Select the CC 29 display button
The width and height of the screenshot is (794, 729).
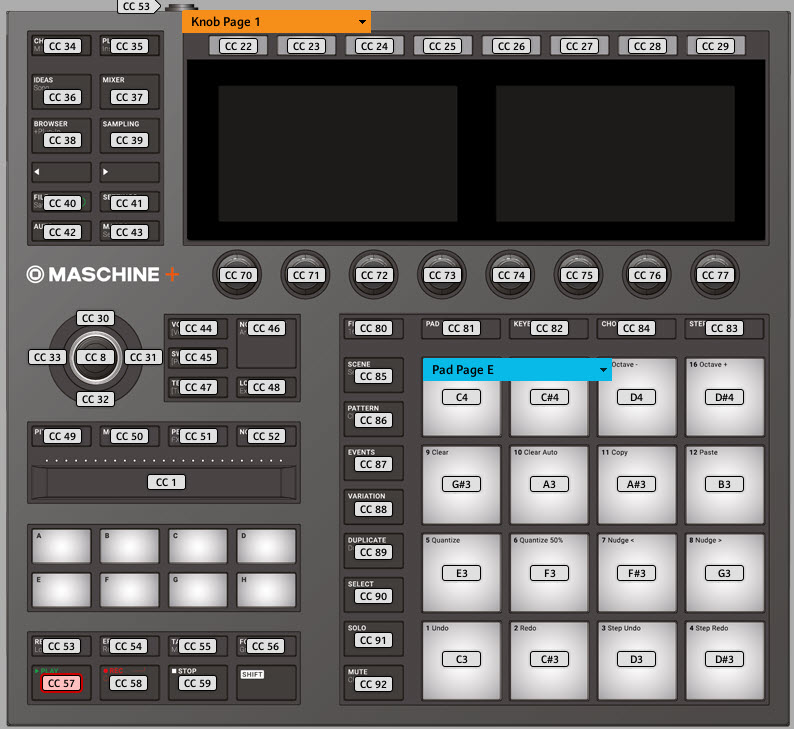click(715, 46)
